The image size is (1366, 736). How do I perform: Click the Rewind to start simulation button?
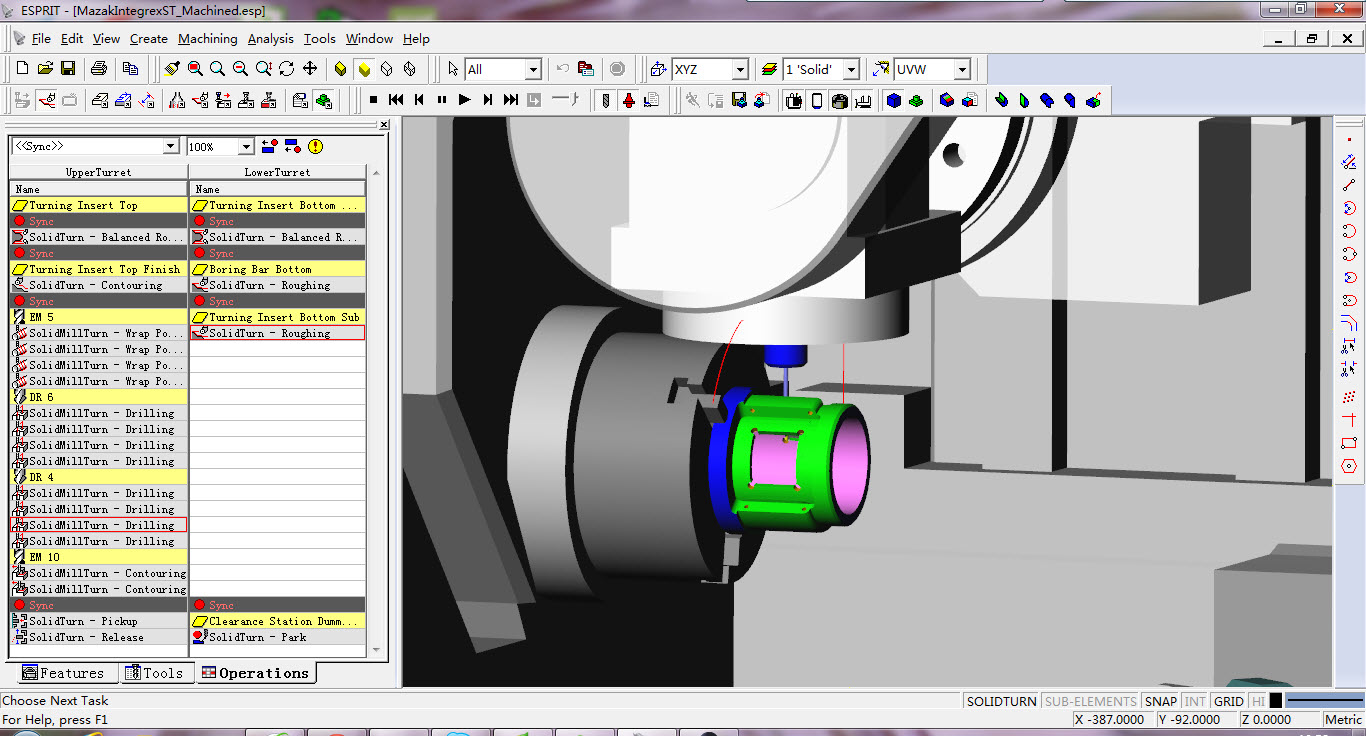point(396,100)
